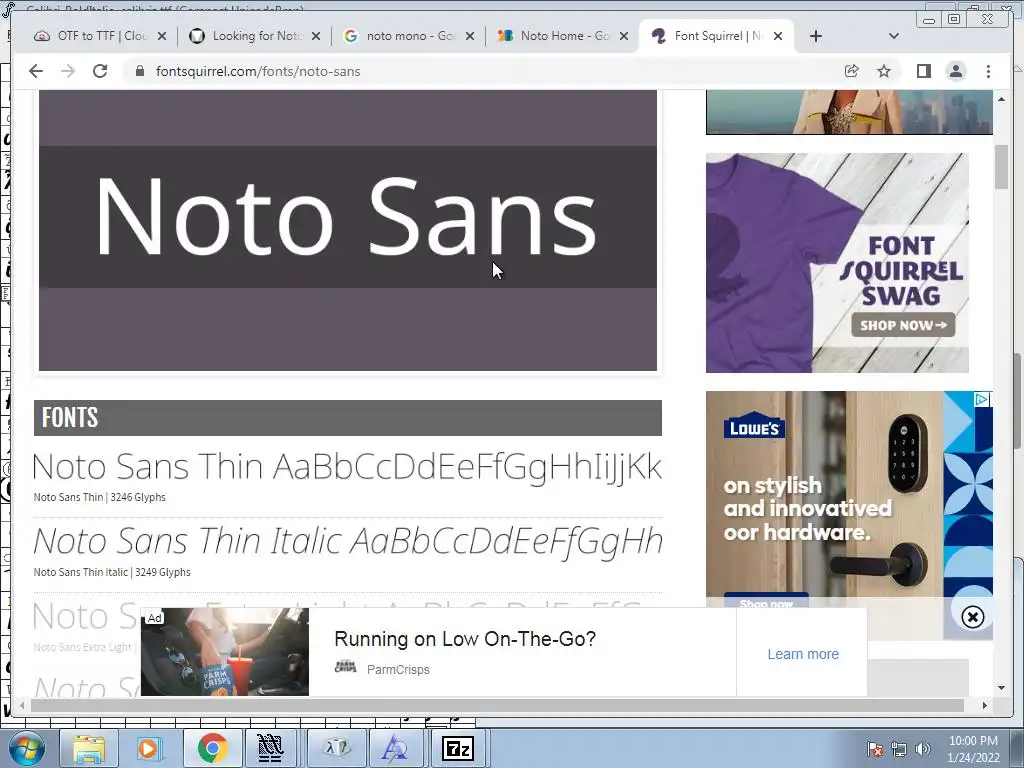Click 'Noto Sans Thin Italic | 3249 Glyphs'
The image size is (1024, 768).
pos(112,572)
